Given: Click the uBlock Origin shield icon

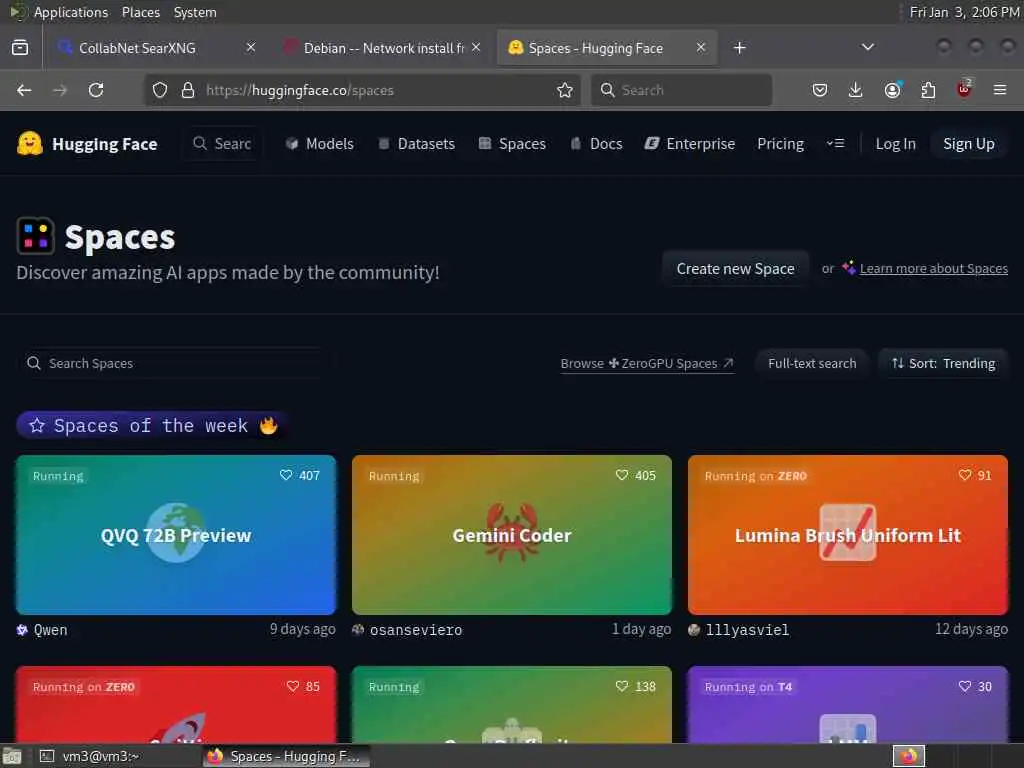Looking at the screenshot, I should (964, 89).
